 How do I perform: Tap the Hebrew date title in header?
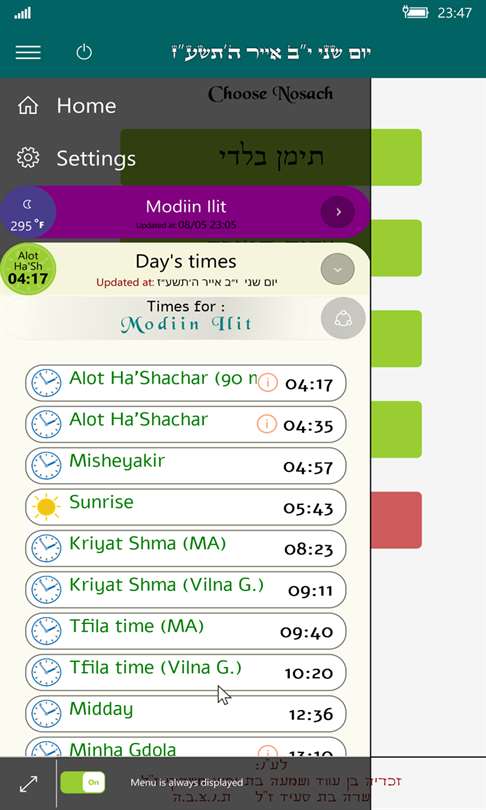click(x=271, y=52)
